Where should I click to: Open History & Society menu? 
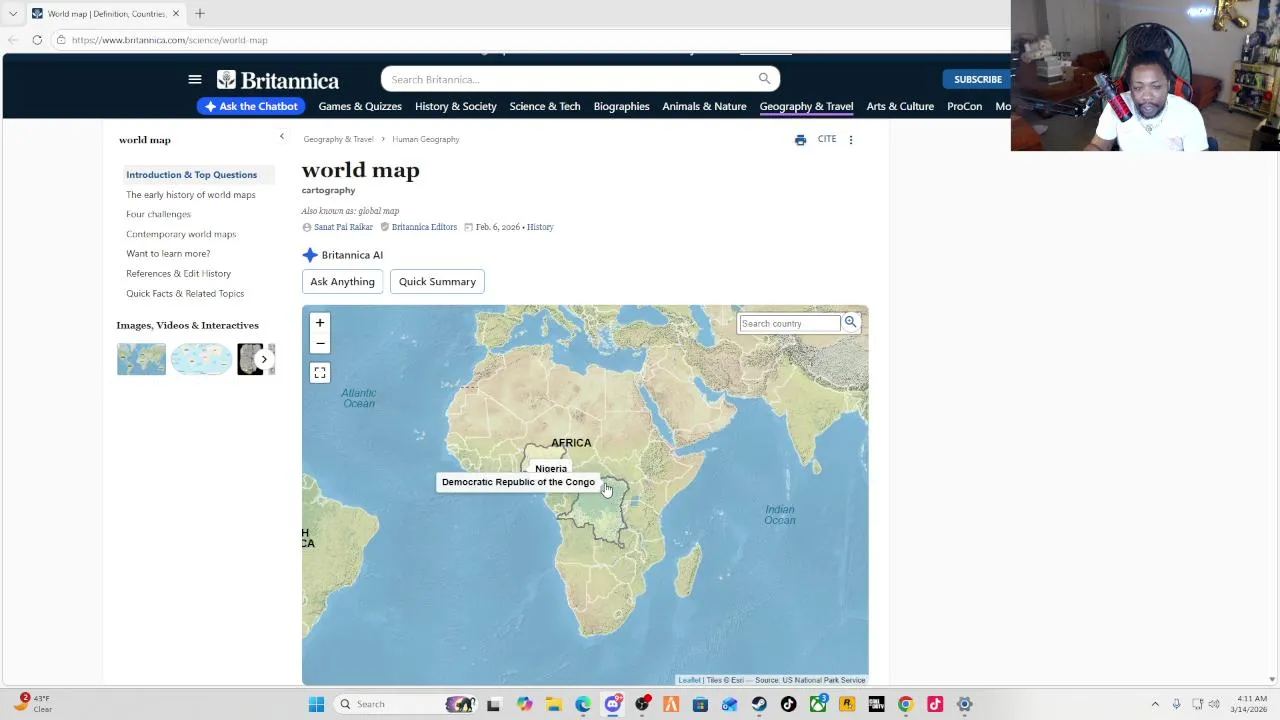coord(456,106)
